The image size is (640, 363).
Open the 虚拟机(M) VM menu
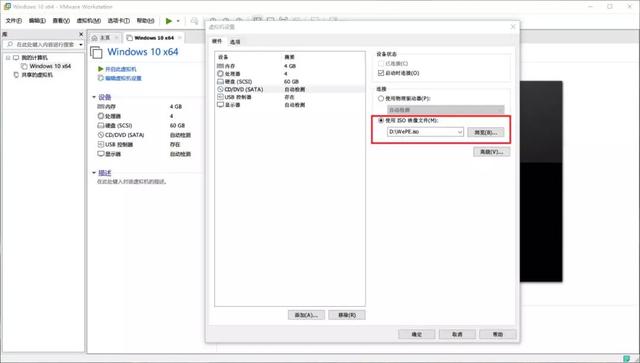click(89, 20)
